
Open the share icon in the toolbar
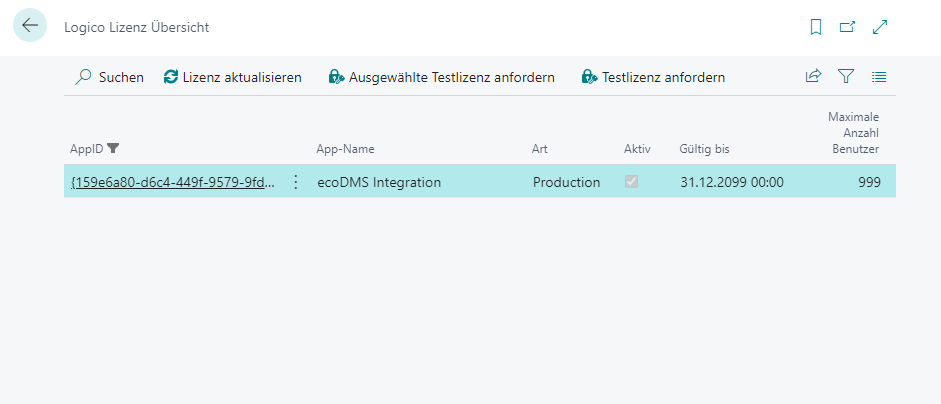[813, 77]
